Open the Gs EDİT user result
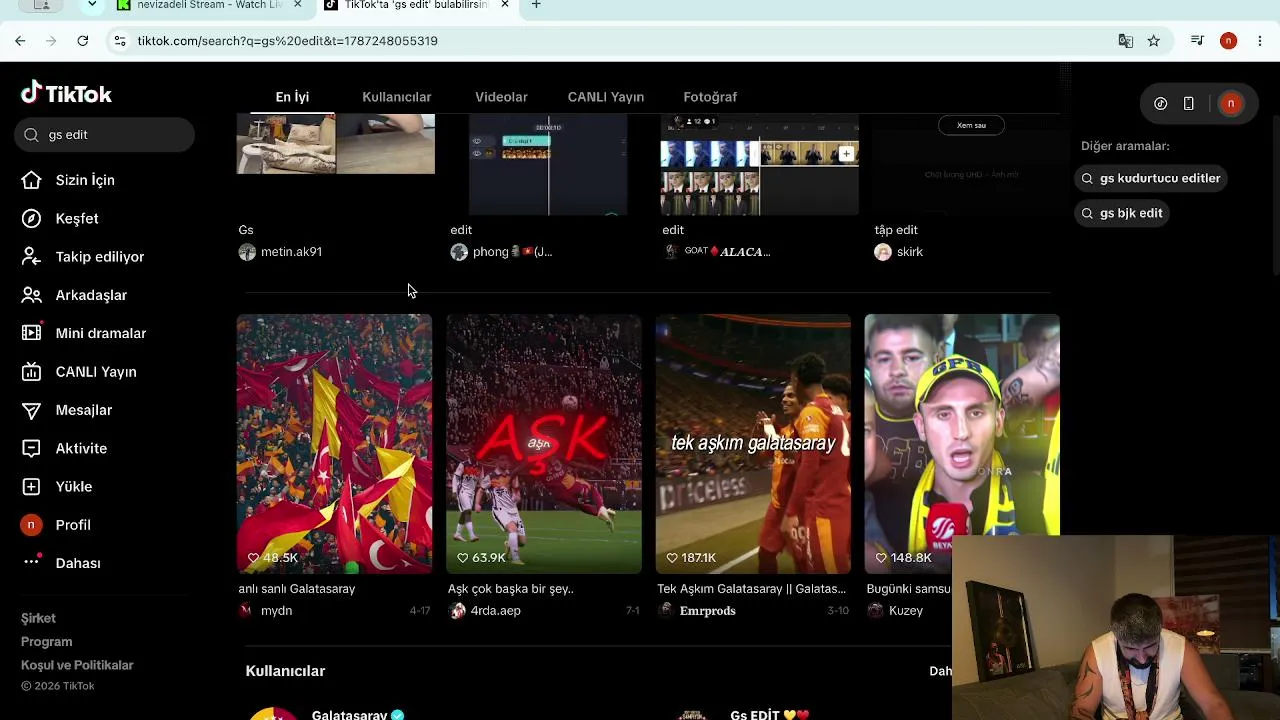The image size is (1280, 720). 769,714
